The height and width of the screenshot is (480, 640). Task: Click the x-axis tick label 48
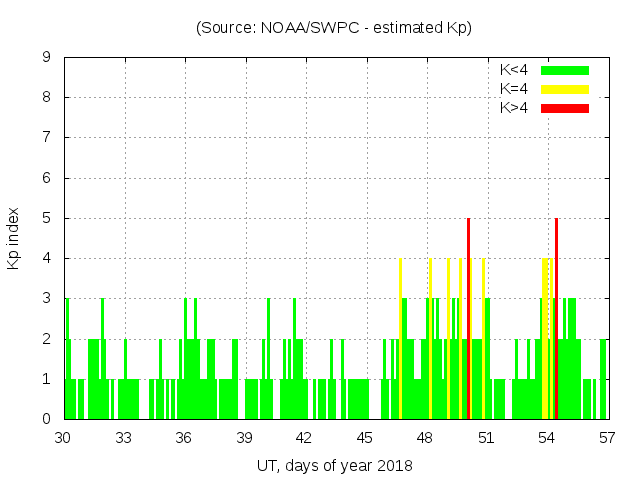tap(425, 437)
